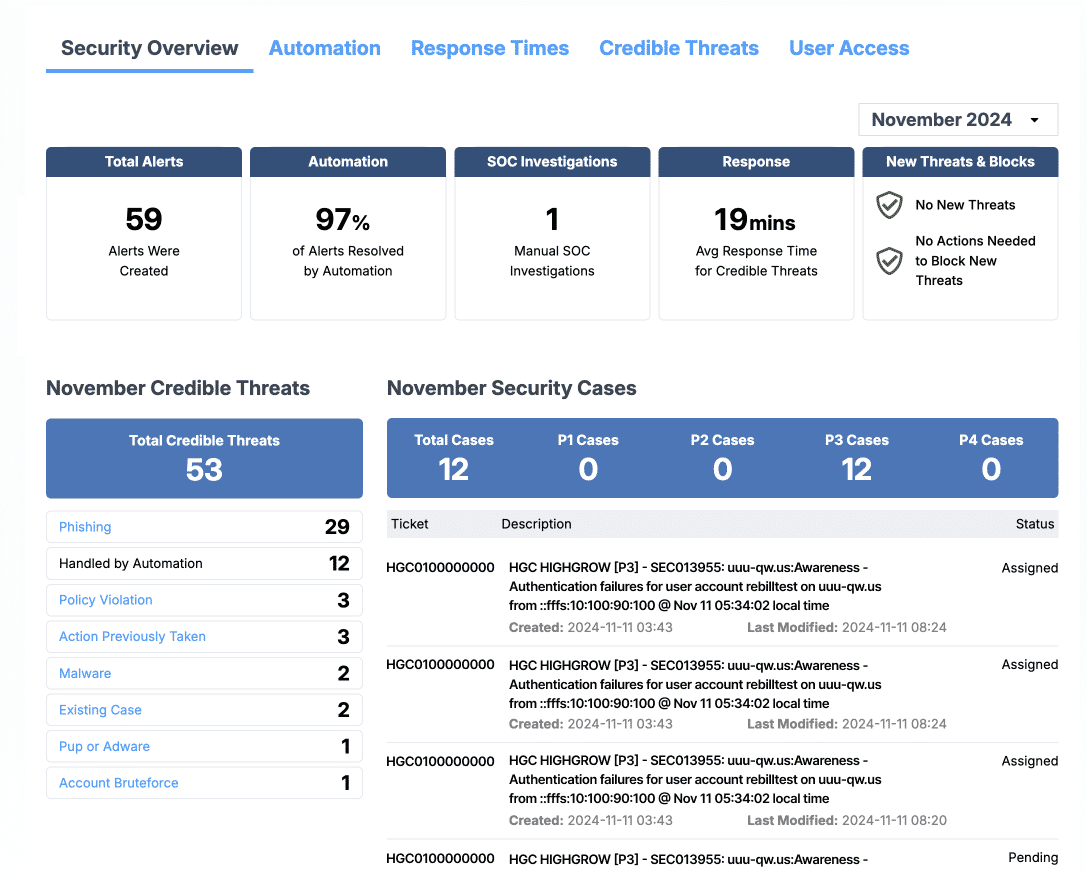This screenshot has width=1087, height=873.
Task: Open the Account Bruteforce link
Action: pyautogui.click(x=119, y=783)
